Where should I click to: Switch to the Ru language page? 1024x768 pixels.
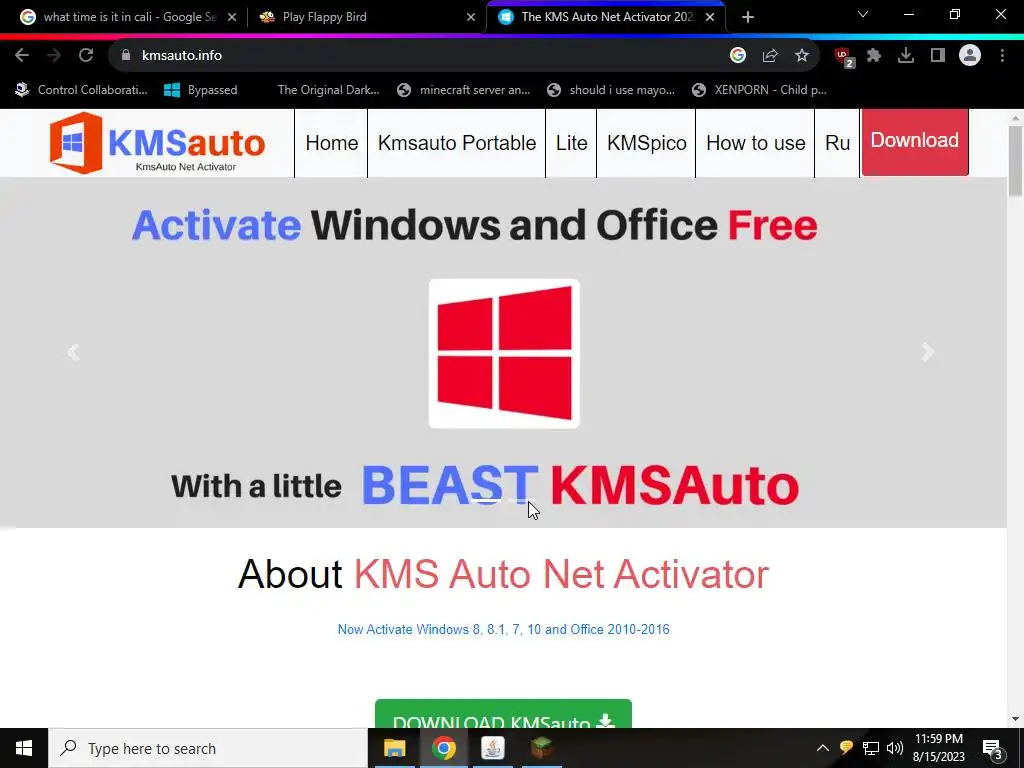point(837,143)
